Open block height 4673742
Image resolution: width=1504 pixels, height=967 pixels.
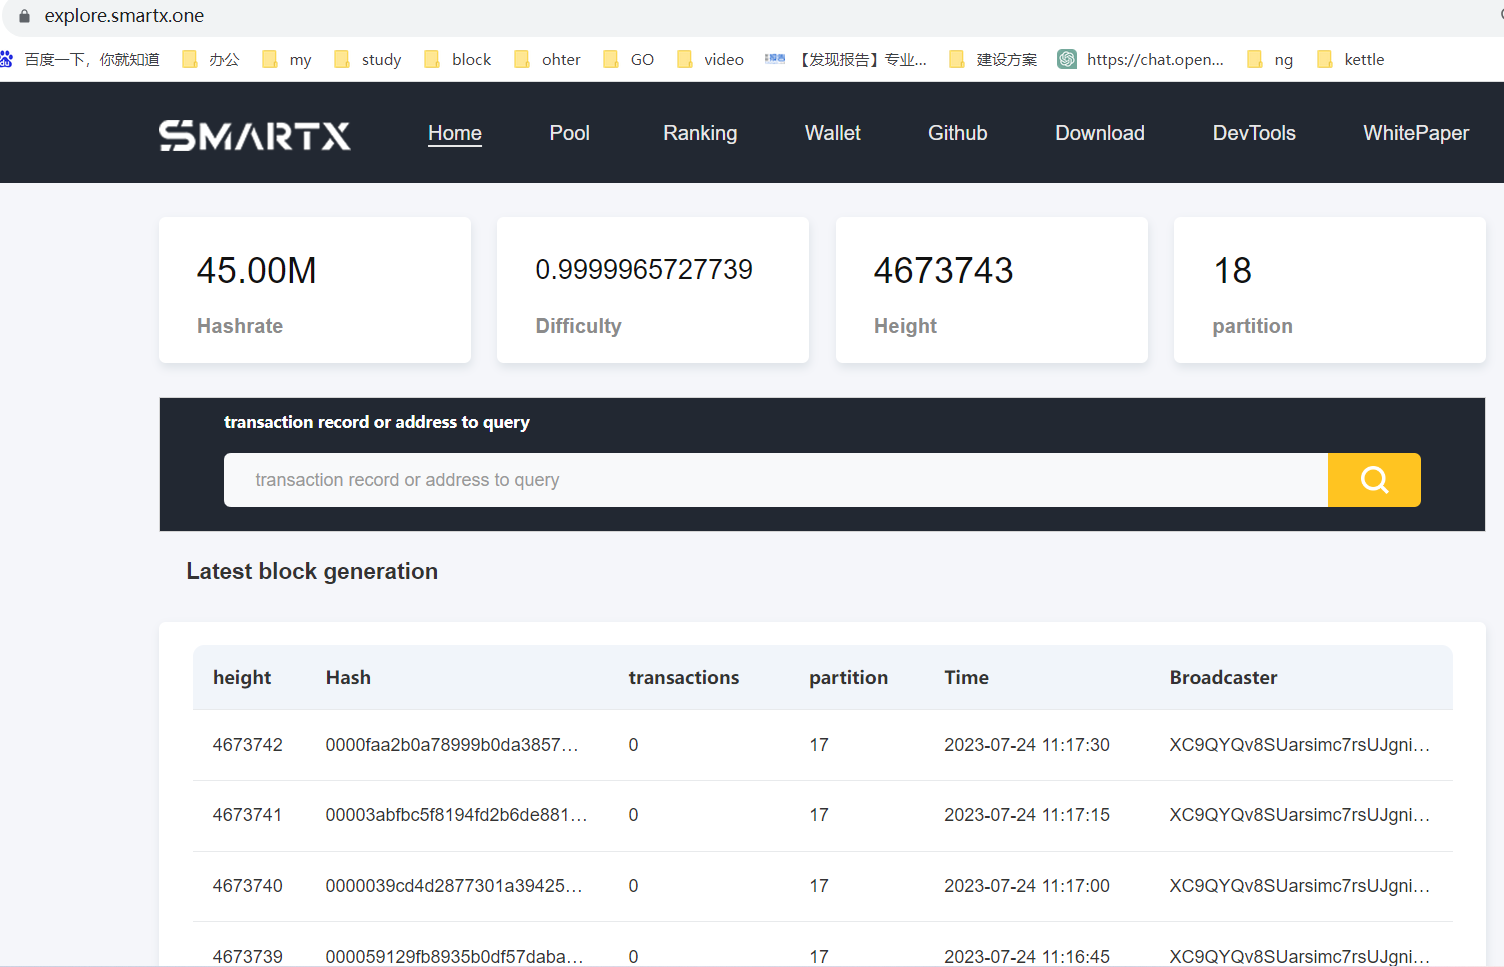click(x=248, y=745)
